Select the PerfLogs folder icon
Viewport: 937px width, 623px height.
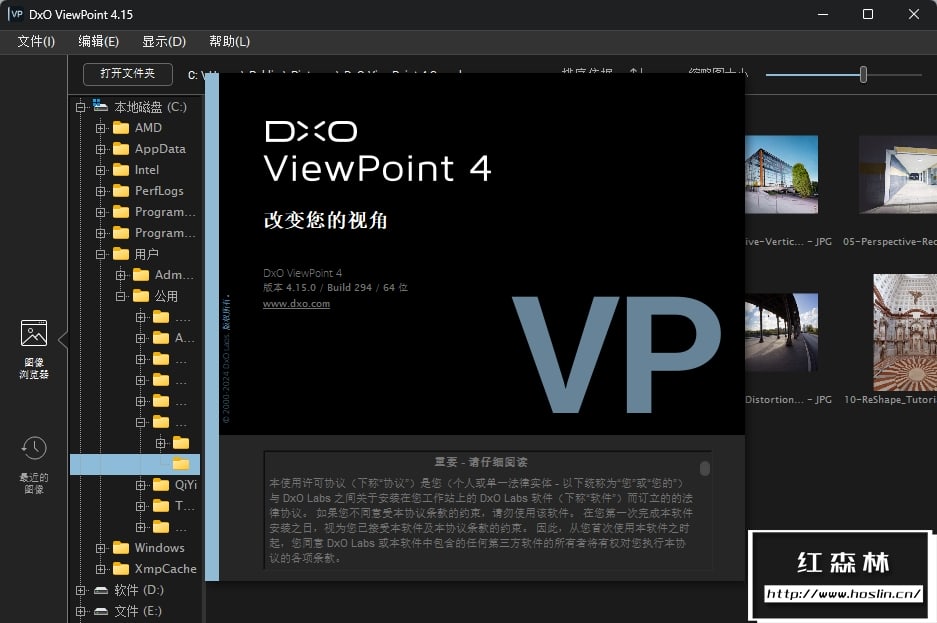121,191
